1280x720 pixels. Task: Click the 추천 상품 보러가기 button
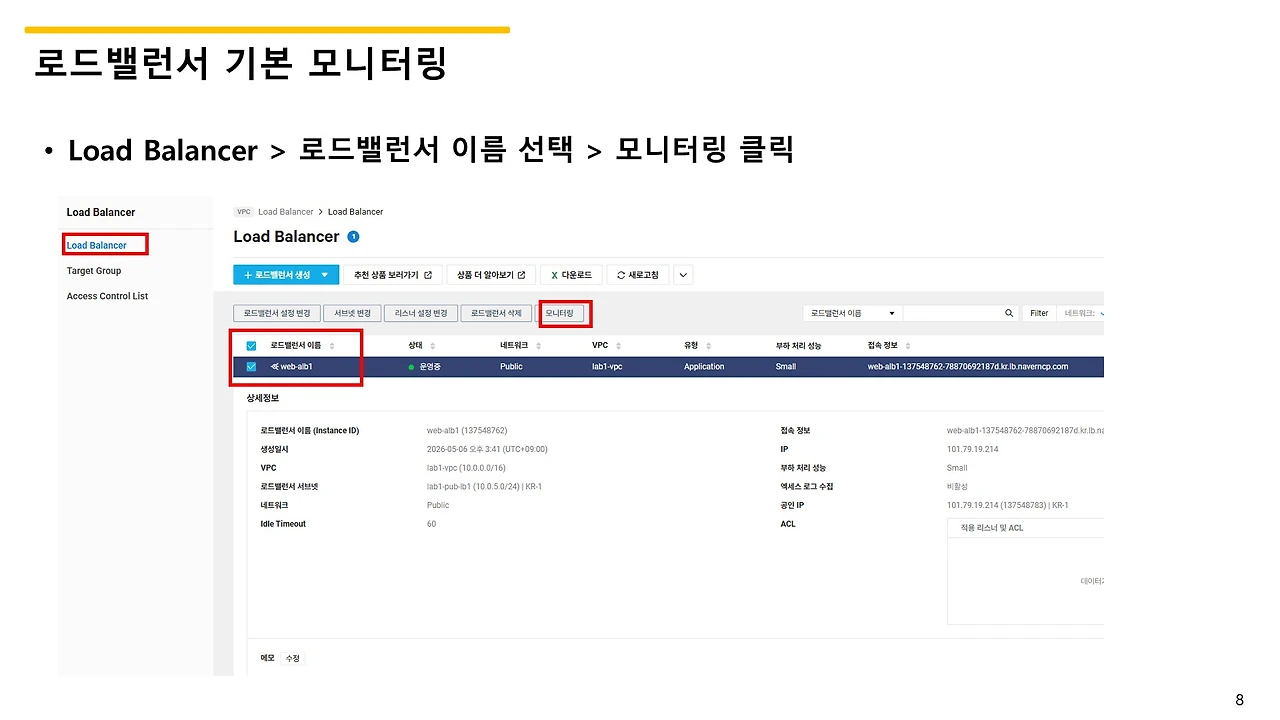pos(393,275)
